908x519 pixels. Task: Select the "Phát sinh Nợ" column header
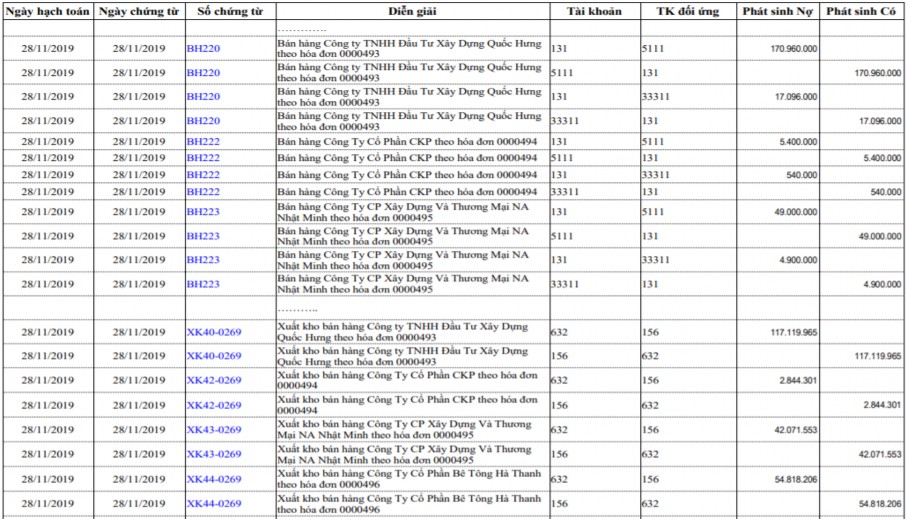click(778, 11)
